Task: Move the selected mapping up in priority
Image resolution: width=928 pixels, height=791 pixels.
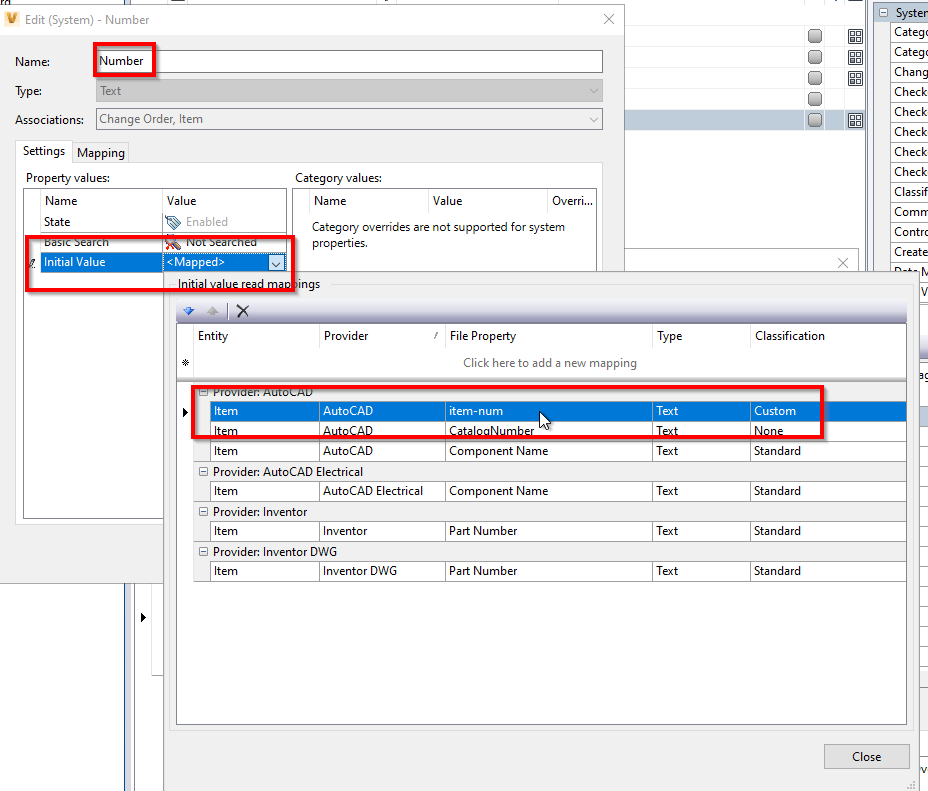Action: point(211,311)
